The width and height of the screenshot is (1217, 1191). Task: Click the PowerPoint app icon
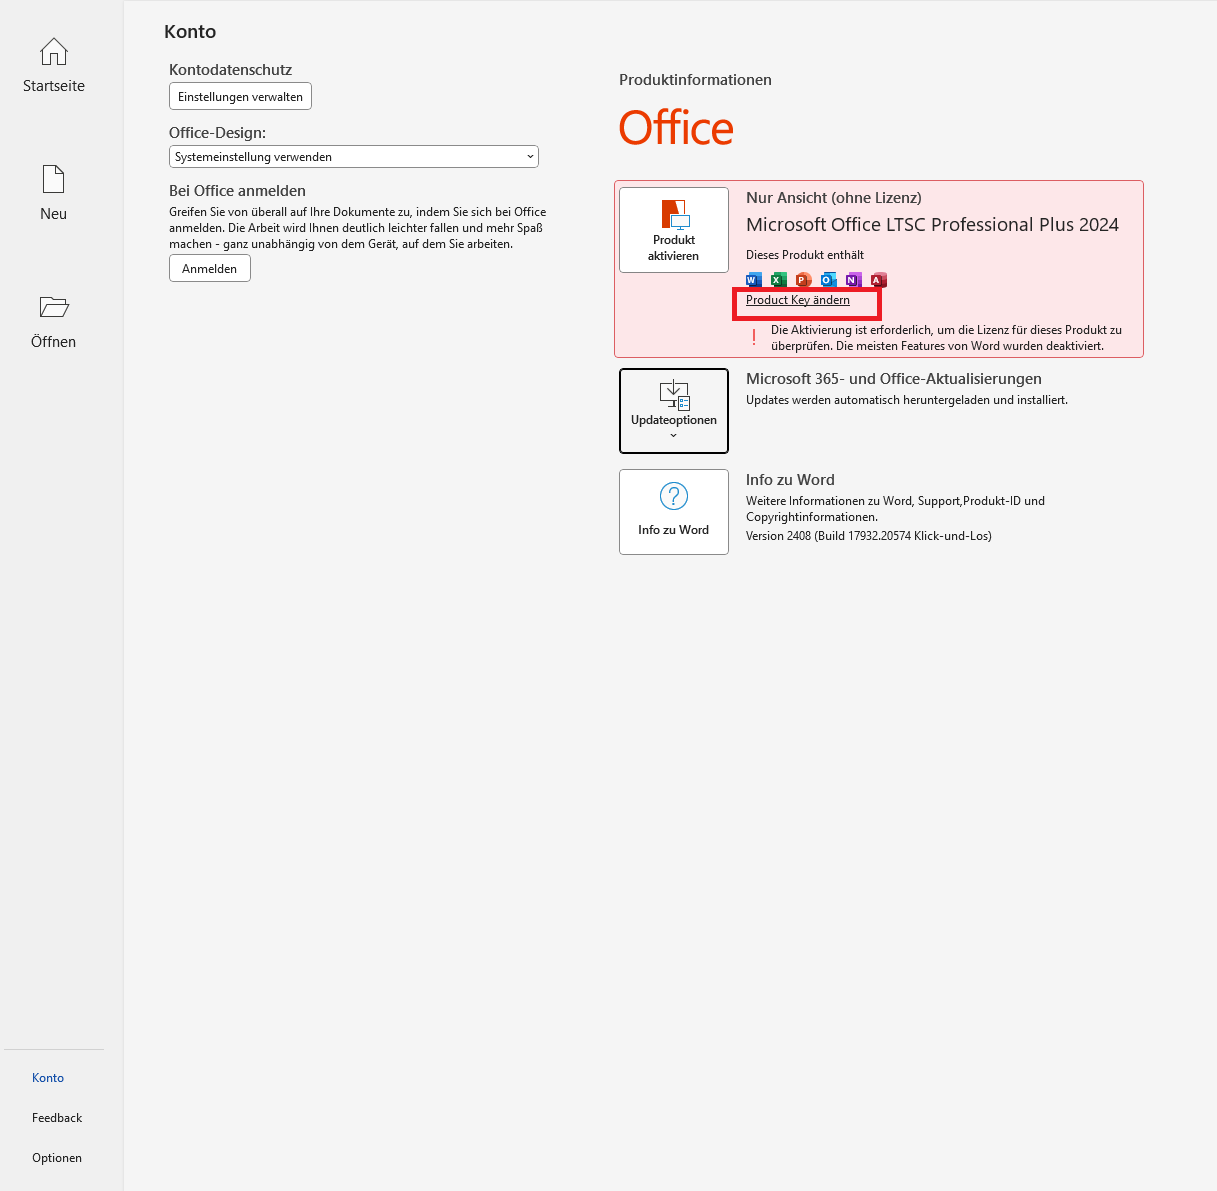[804, 280]
